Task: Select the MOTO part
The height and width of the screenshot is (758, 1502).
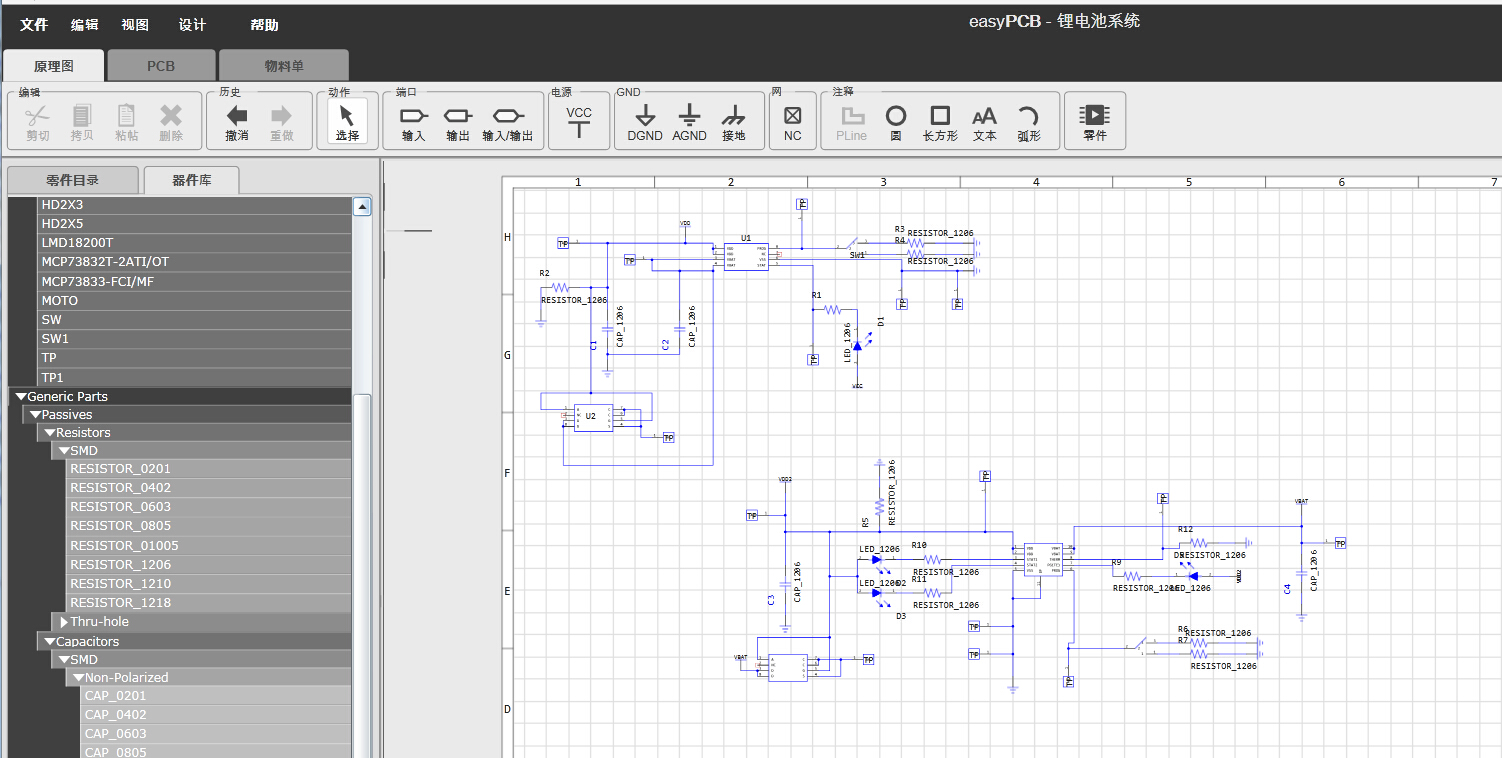Action: coord(194,301)
